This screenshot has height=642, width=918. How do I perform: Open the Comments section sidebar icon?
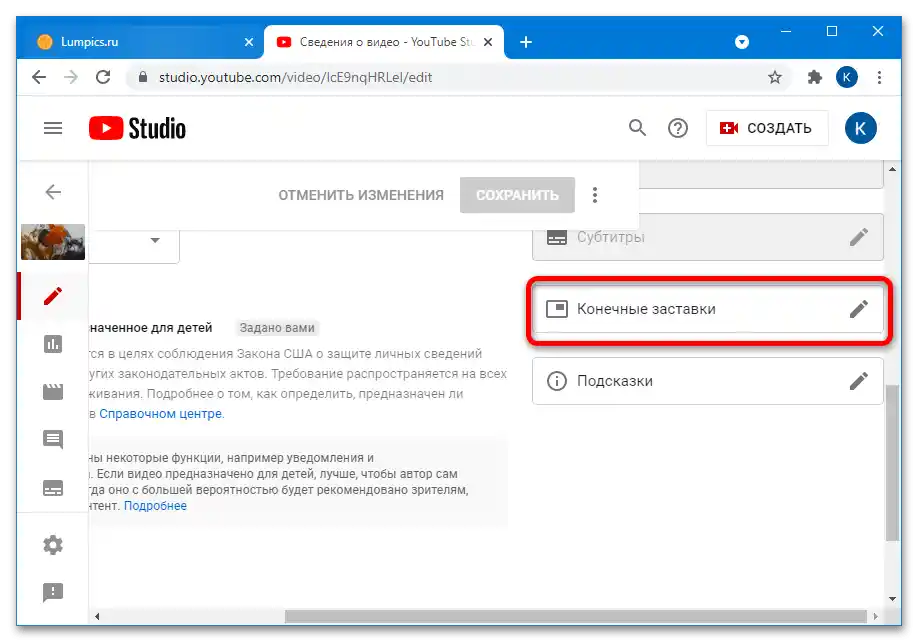(52, 440)
